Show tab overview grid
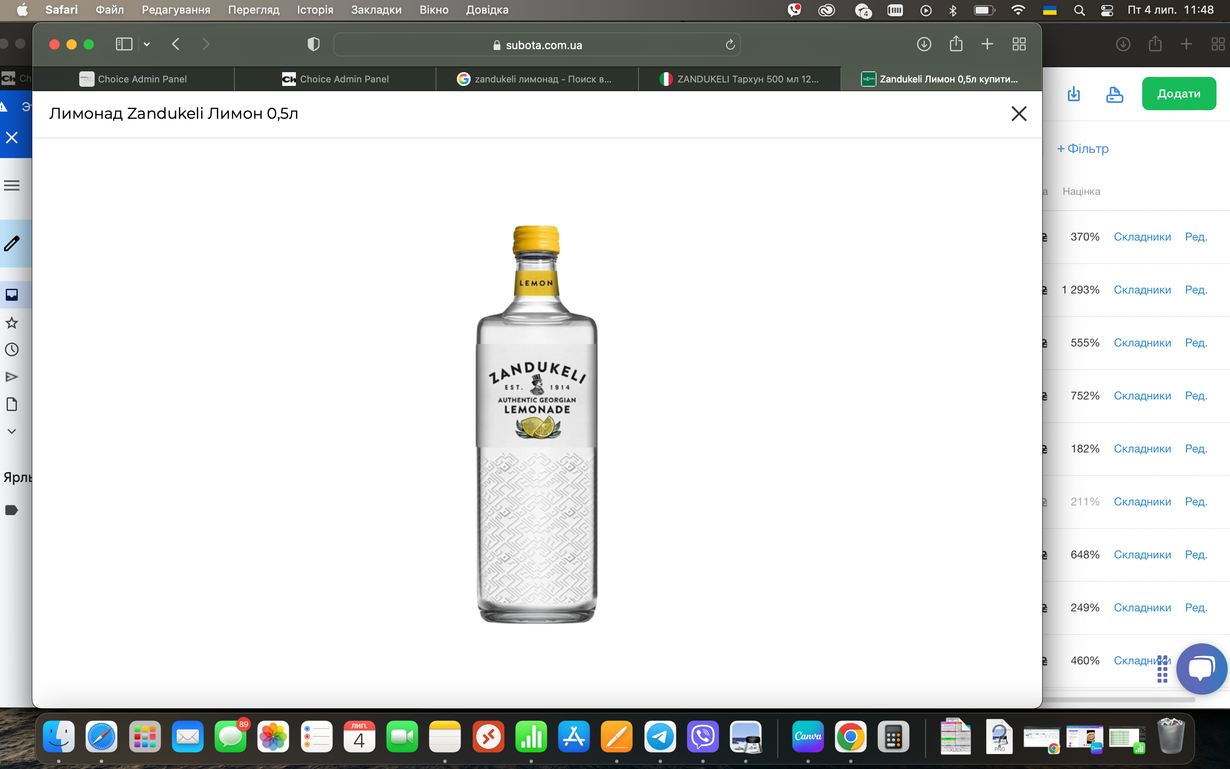 click(x=1019, y=44)
